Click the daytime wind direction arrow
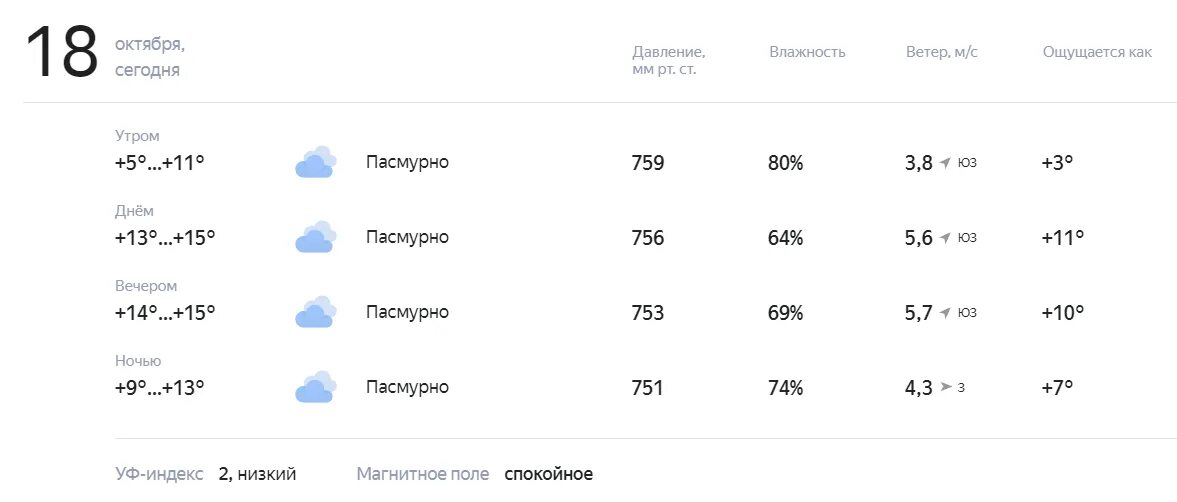Image resolution: width=1177 pixels, height=502 pixels. coord(945,238)
